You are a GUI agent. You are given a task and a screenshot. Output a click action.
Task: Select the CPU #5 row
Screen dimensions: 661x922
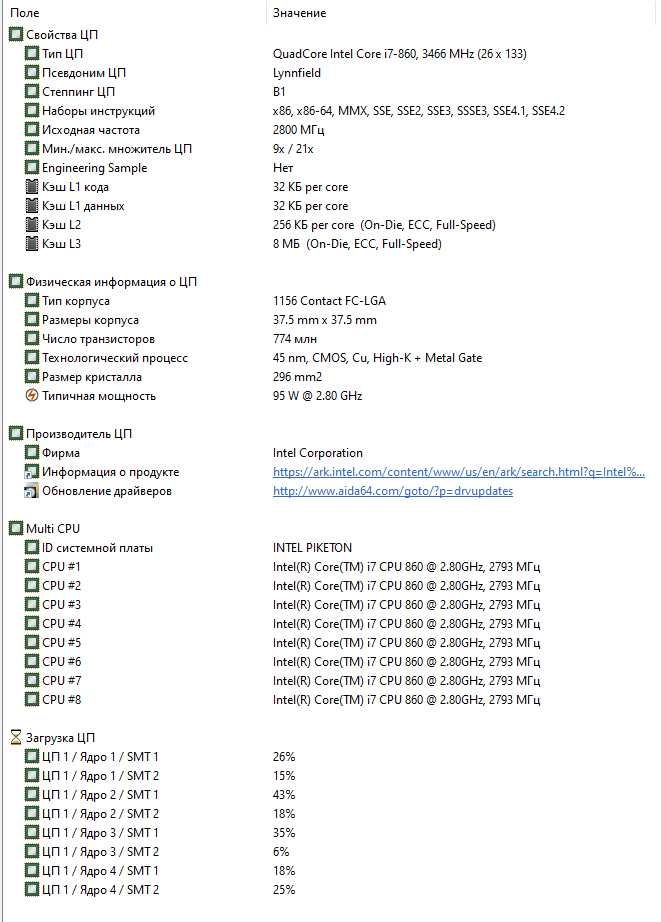coord(329,643)
